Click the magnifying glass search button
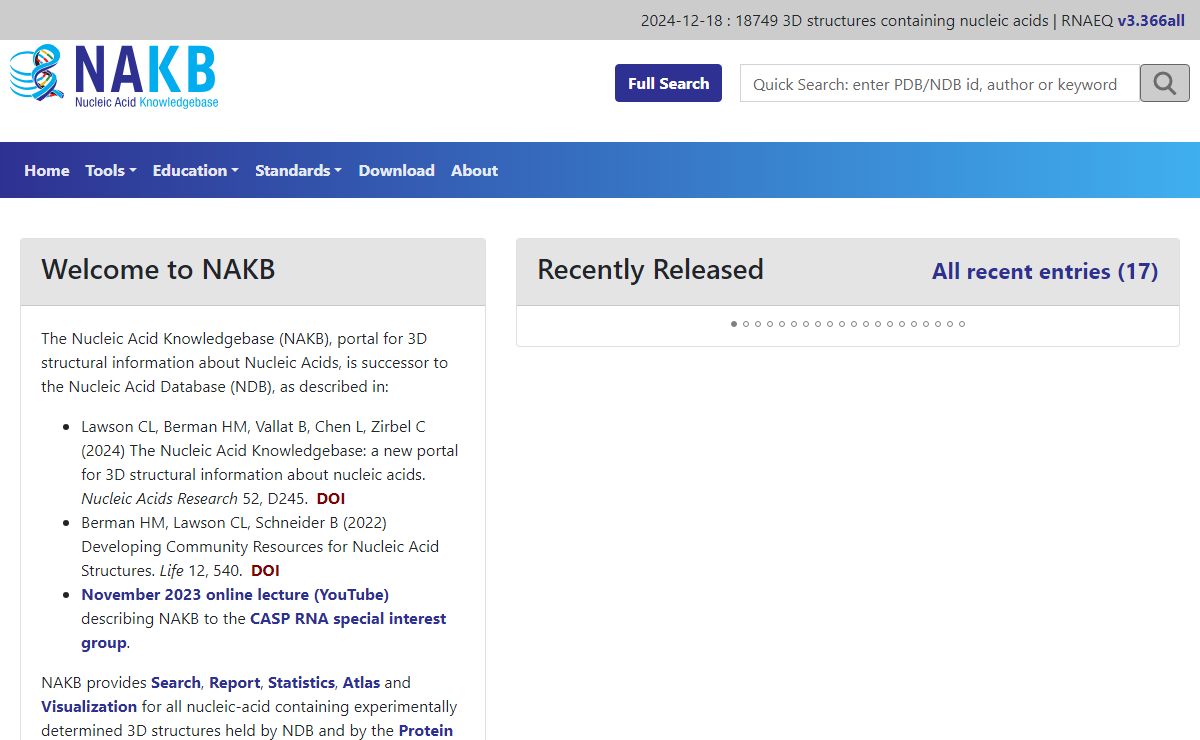Image resolution: width=1200 pixels, height=740 pixels. (1164, 84)
